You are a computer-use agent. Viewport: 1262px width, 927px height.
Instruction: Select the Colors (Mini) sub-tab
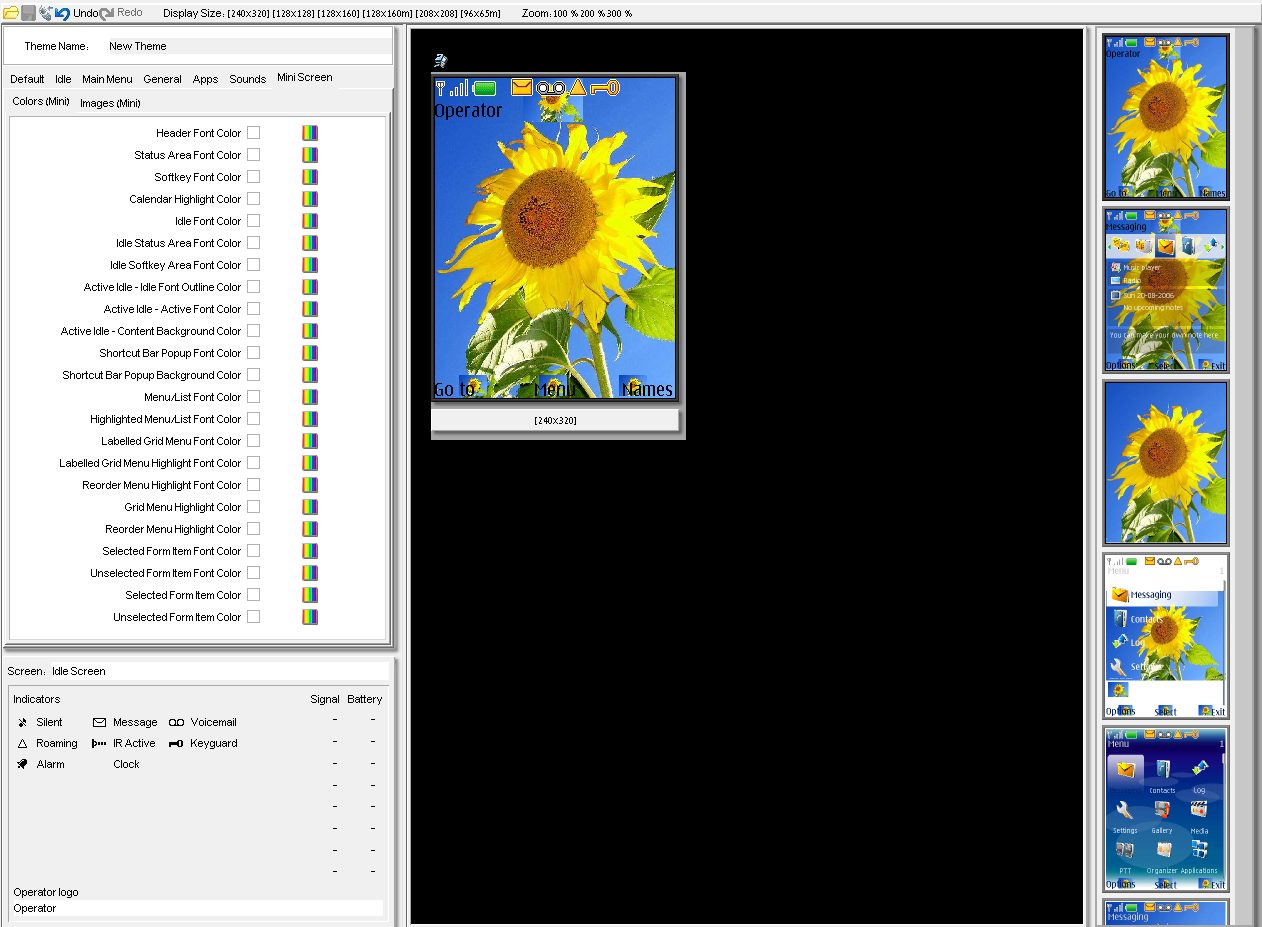(41, 102)
